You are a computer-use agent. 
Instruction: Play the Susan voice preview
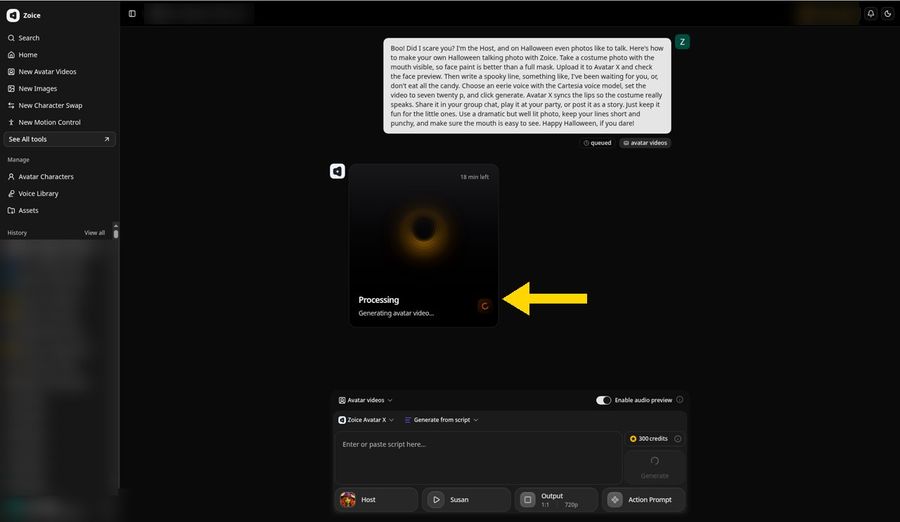pos(436,500)
